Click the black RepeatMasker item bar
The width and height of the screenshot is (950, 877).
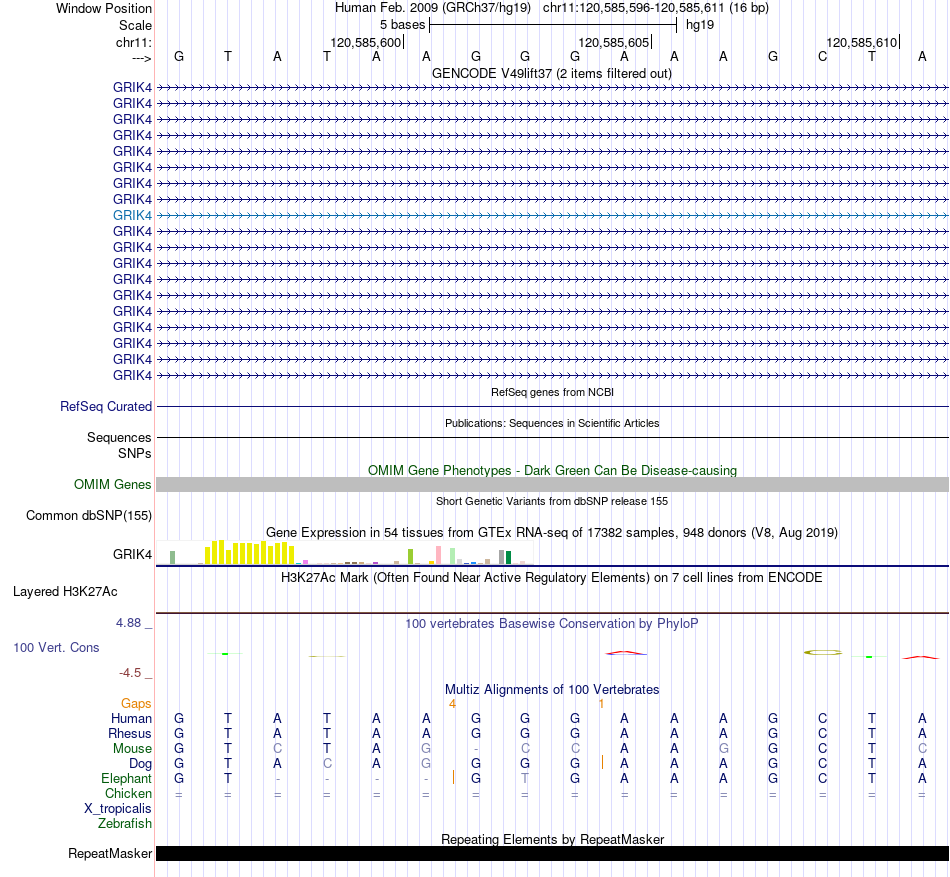point(552,853)
